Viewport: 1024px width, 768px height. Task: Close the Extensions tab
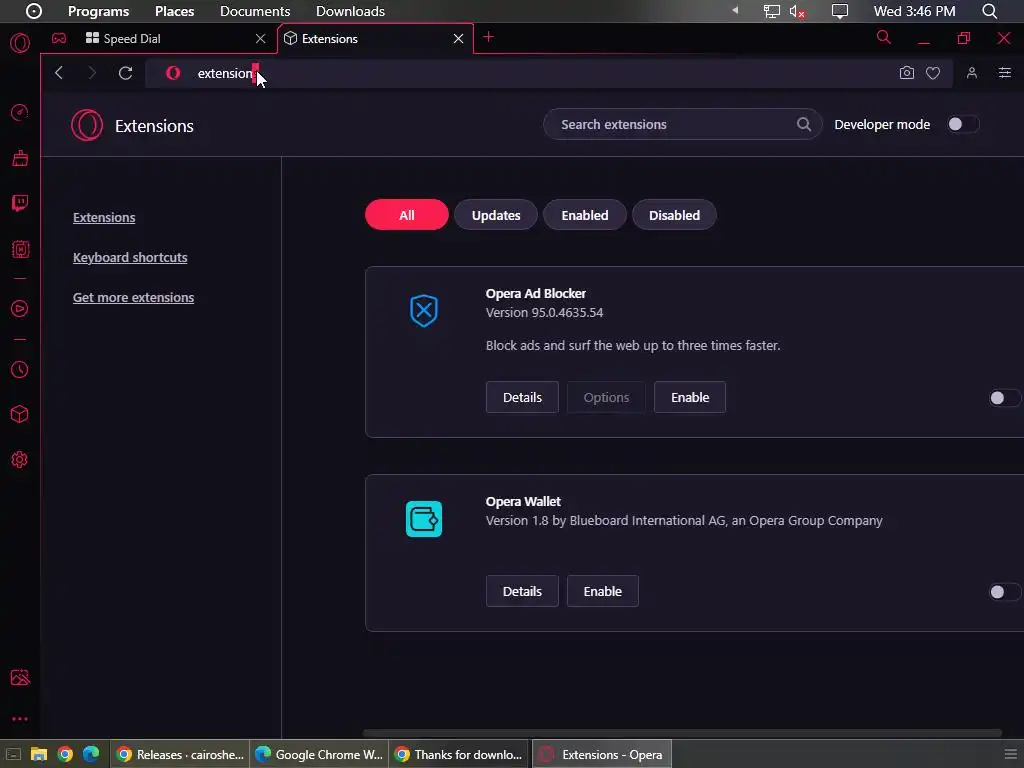pyautogui.click(x=458, y=39)
